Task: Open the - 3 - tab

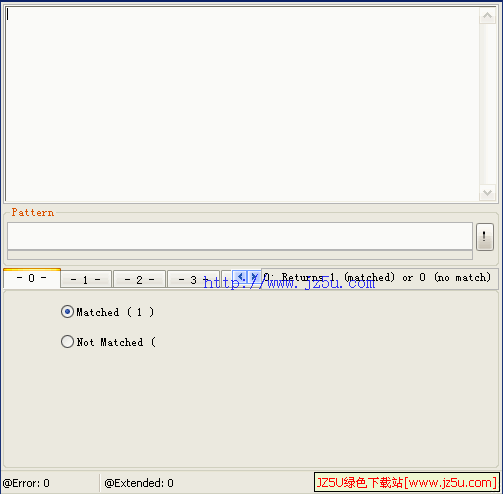Action: 193,279
